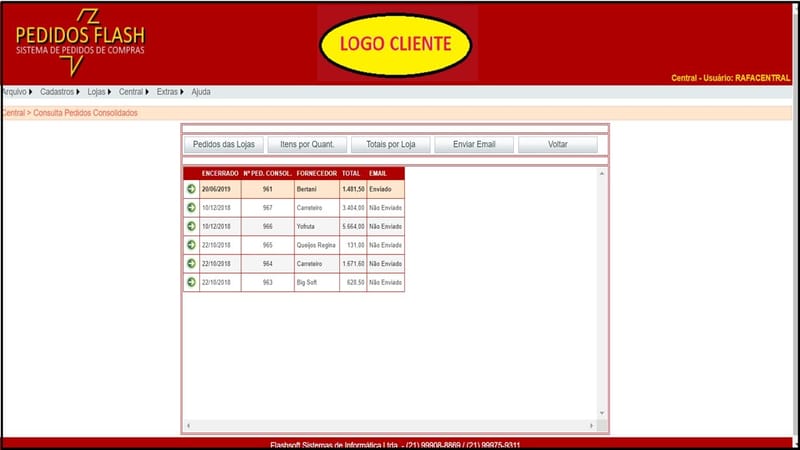Open order 967 using its green arrow
Viewport: 800px width, 450px height.
[191, 207]
